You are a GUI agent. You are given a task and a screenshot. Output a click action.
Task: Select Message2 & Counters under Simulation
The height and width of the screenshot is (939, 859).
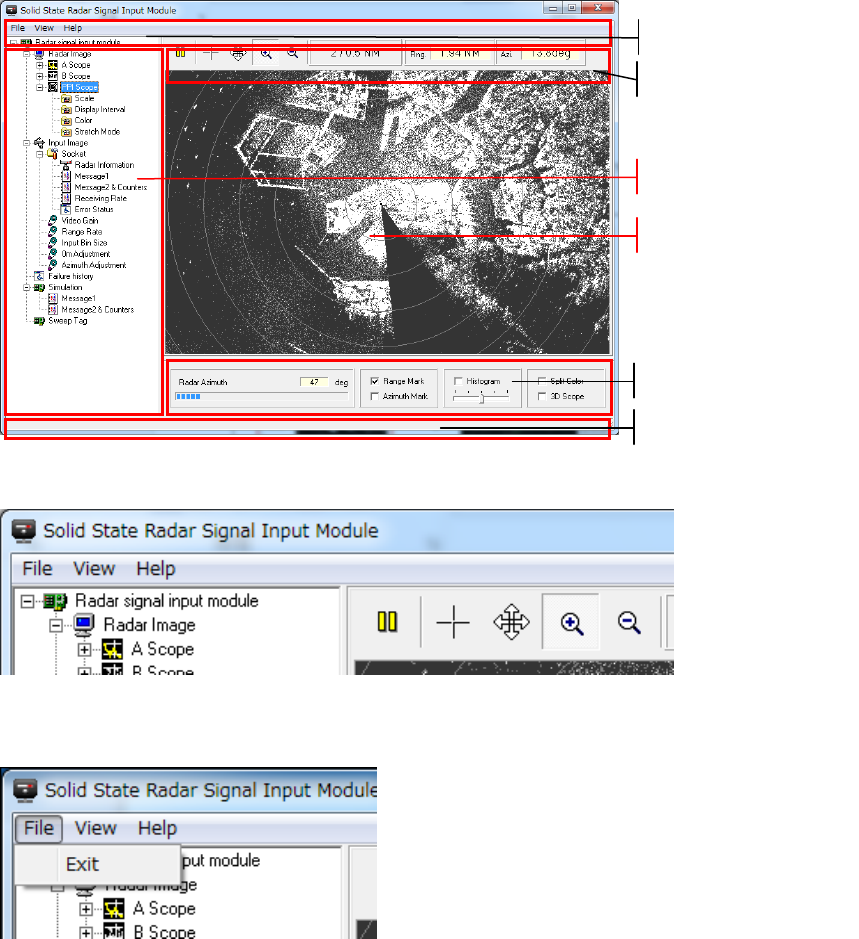click(x=98, y=310)
